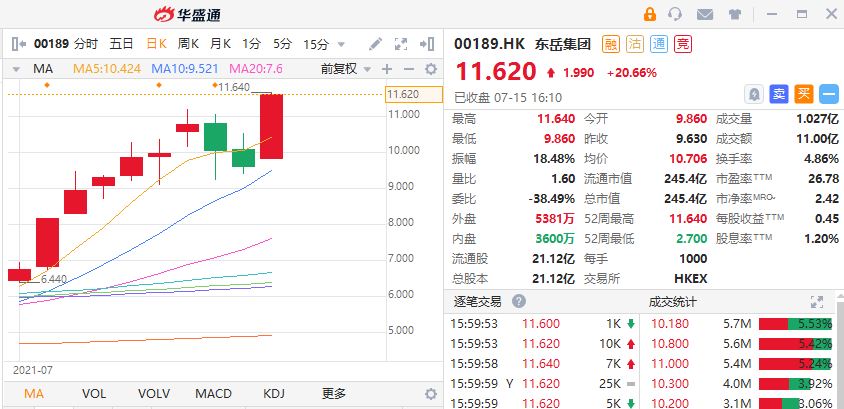
Task: Select the bottom MA indicator tab
Action: coord(33,394)
